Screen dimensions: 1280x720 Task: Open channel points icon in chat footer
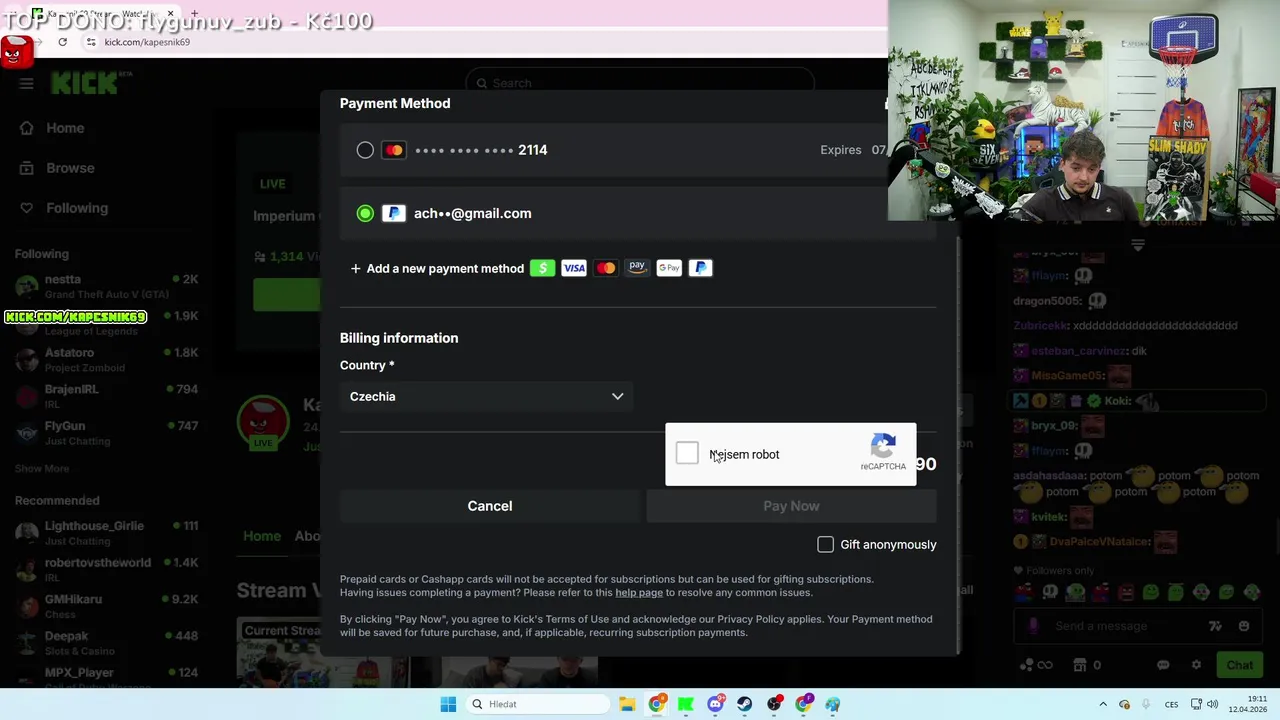coord(1036,665)
